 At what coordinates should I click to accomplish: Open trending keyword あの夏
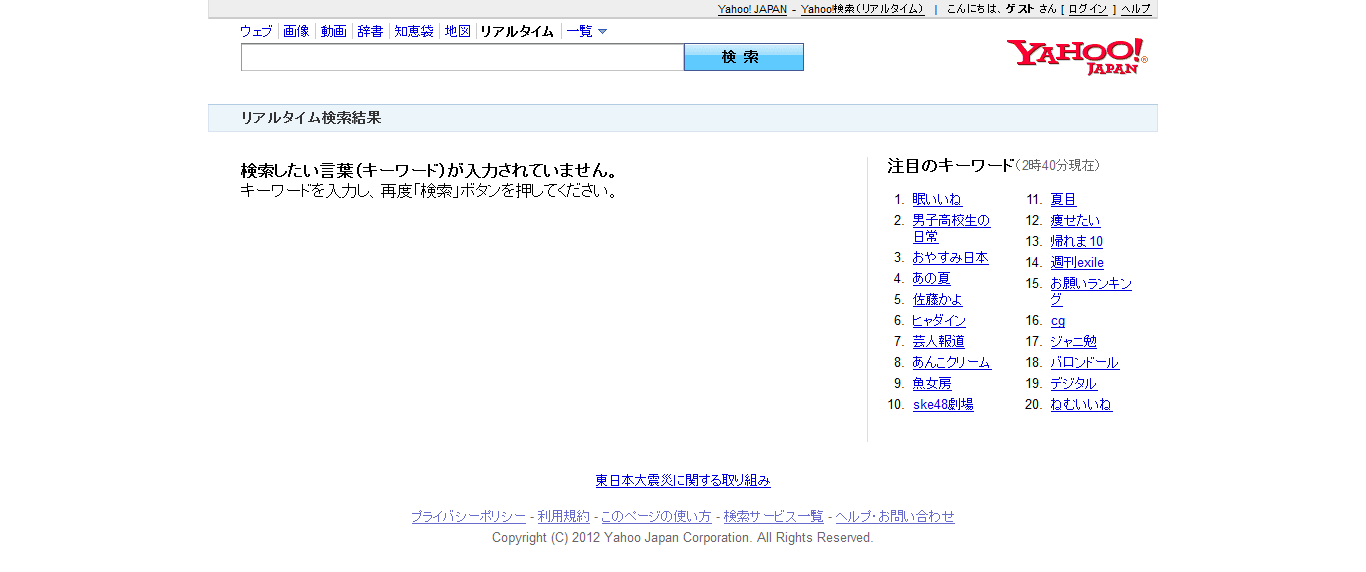pyautogui.click(x=931, y=279)
